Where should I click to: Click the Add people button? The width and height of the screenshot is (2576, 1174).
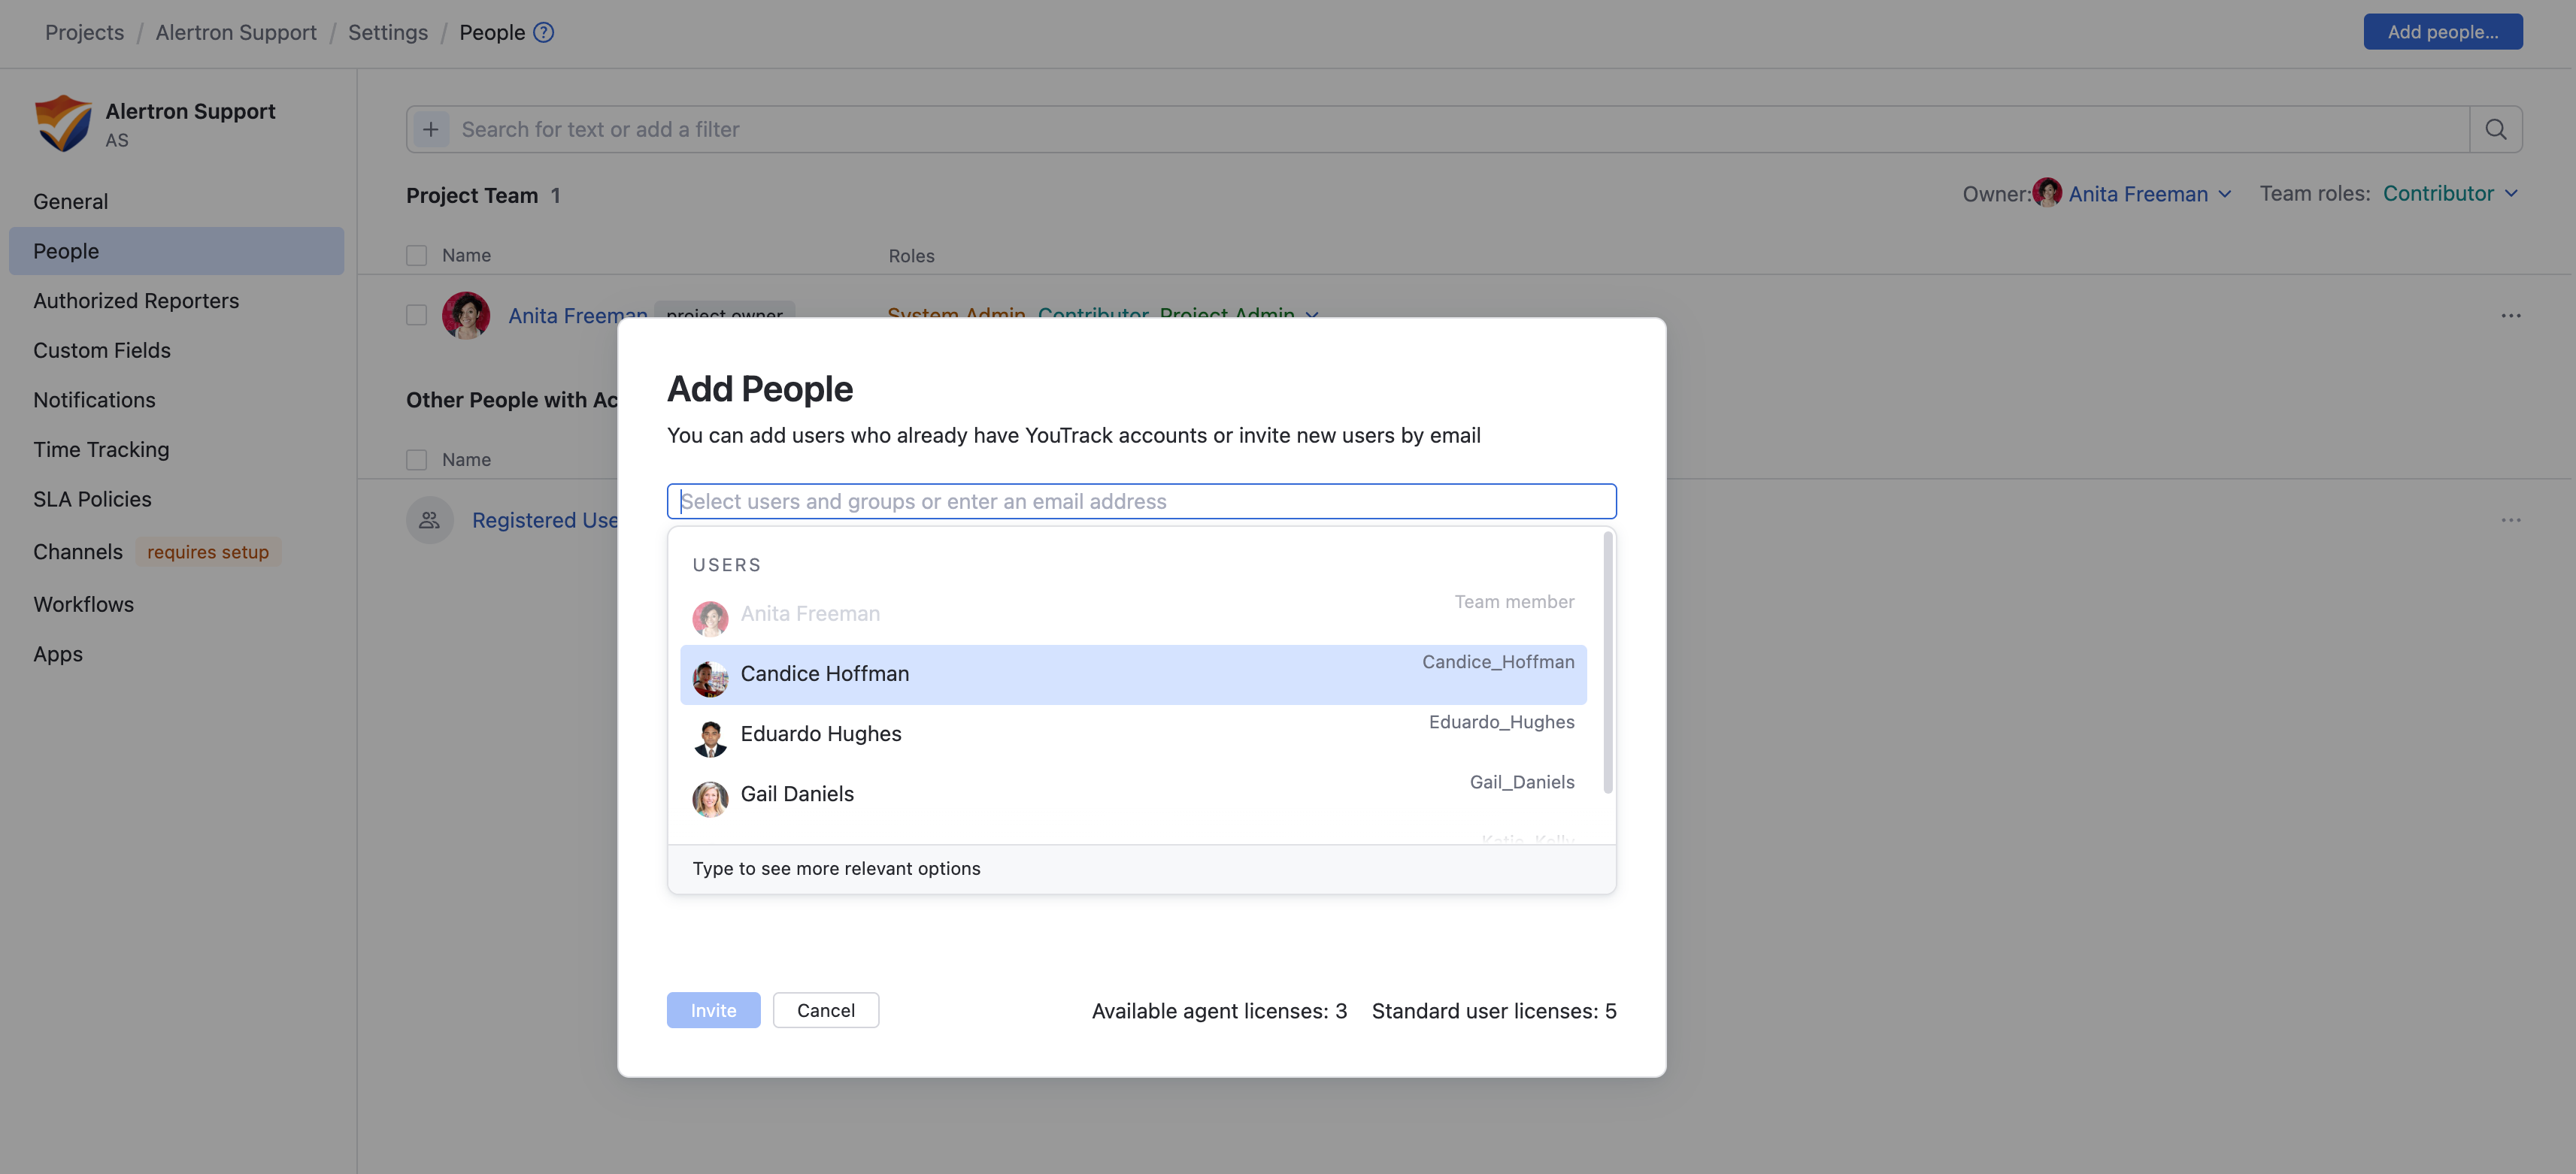click(x=2442, y=32)
